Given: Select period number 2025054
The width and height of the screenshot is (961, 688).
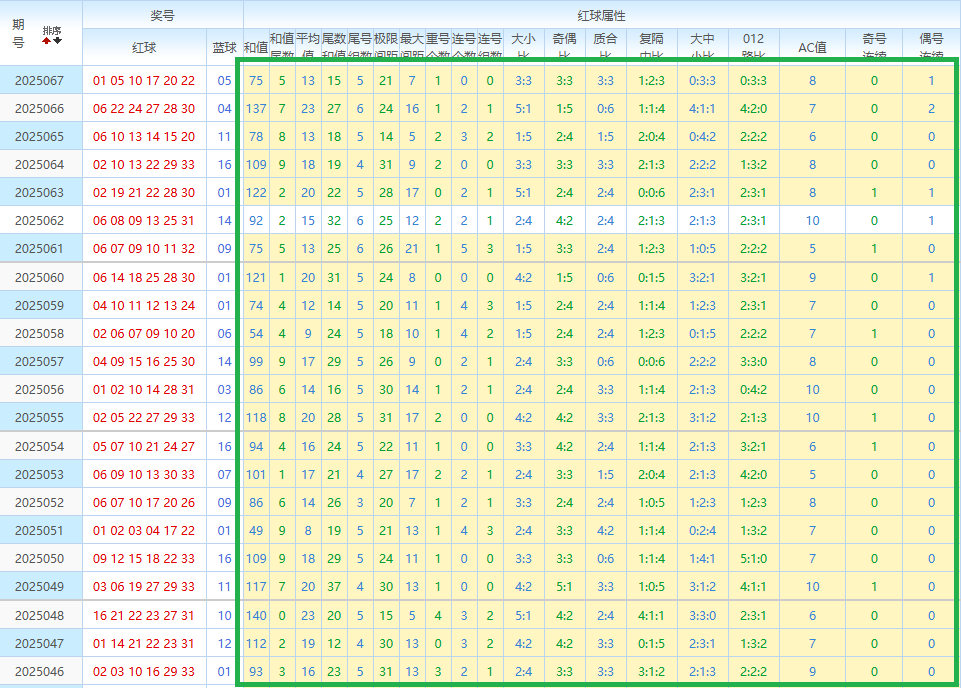Looking at the screenshot, I should pos(39,447).
